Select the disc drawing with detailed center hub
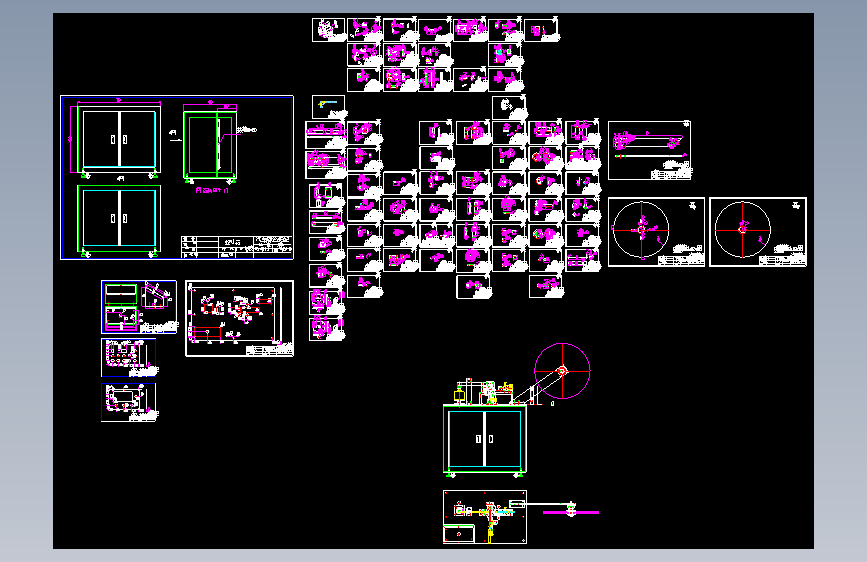The height and width of the screenshot is (562, 867). click(x=656, y=232)
